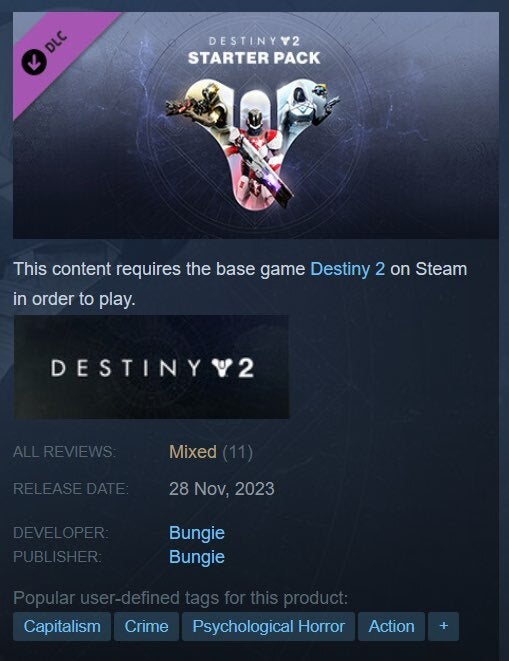The image size is (509, 661).
Task: Open the Destiny 2 base game banner image
Action: 151,367
